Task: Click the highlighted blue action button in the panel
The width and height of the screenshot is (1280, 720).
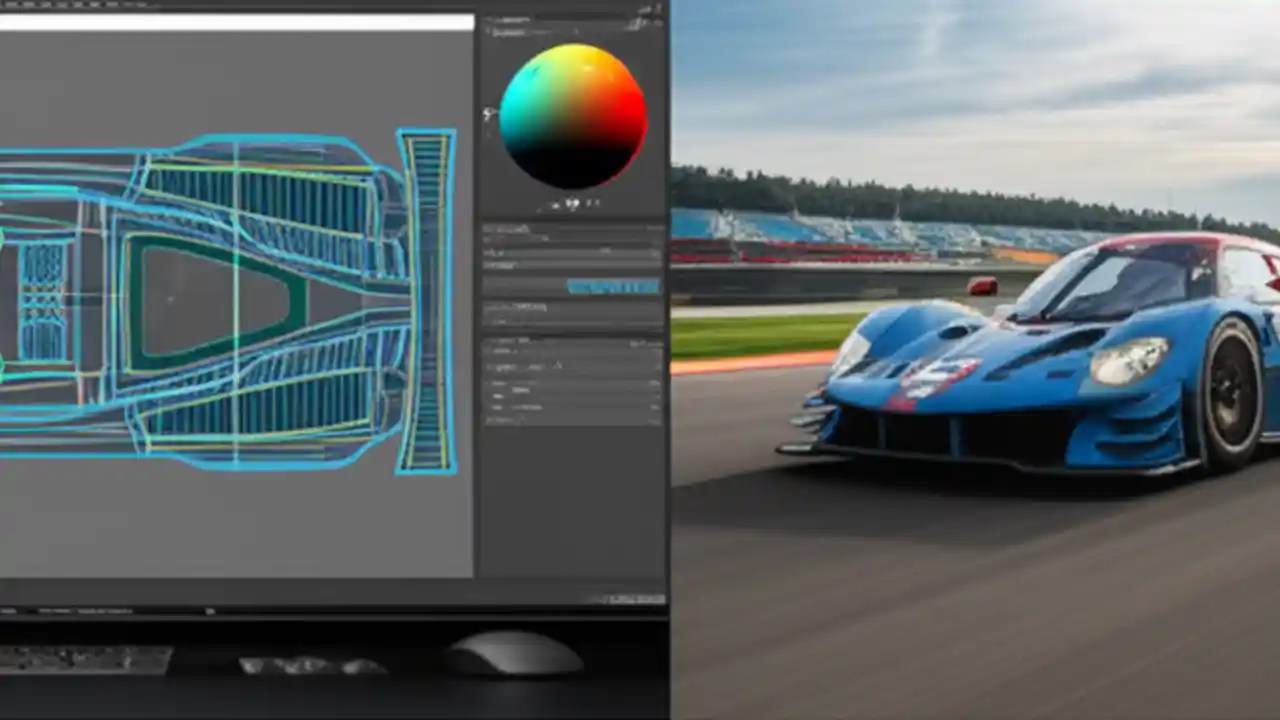Action: coord(613,285)
